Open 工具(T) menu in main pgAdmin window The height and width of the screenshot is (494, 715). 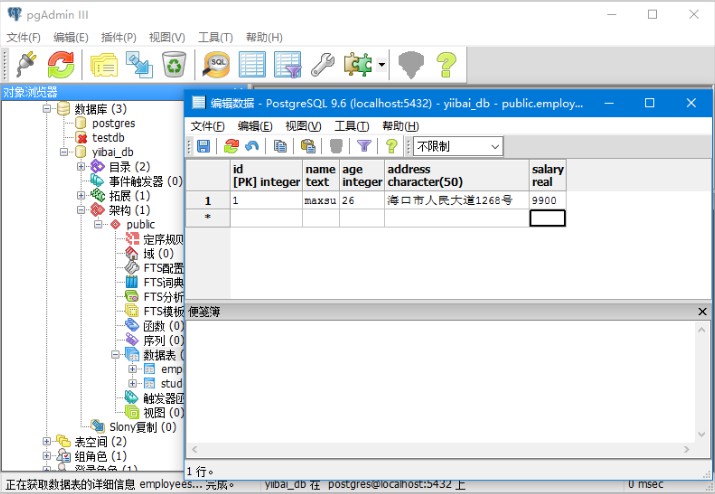click(x=215, y=37)
